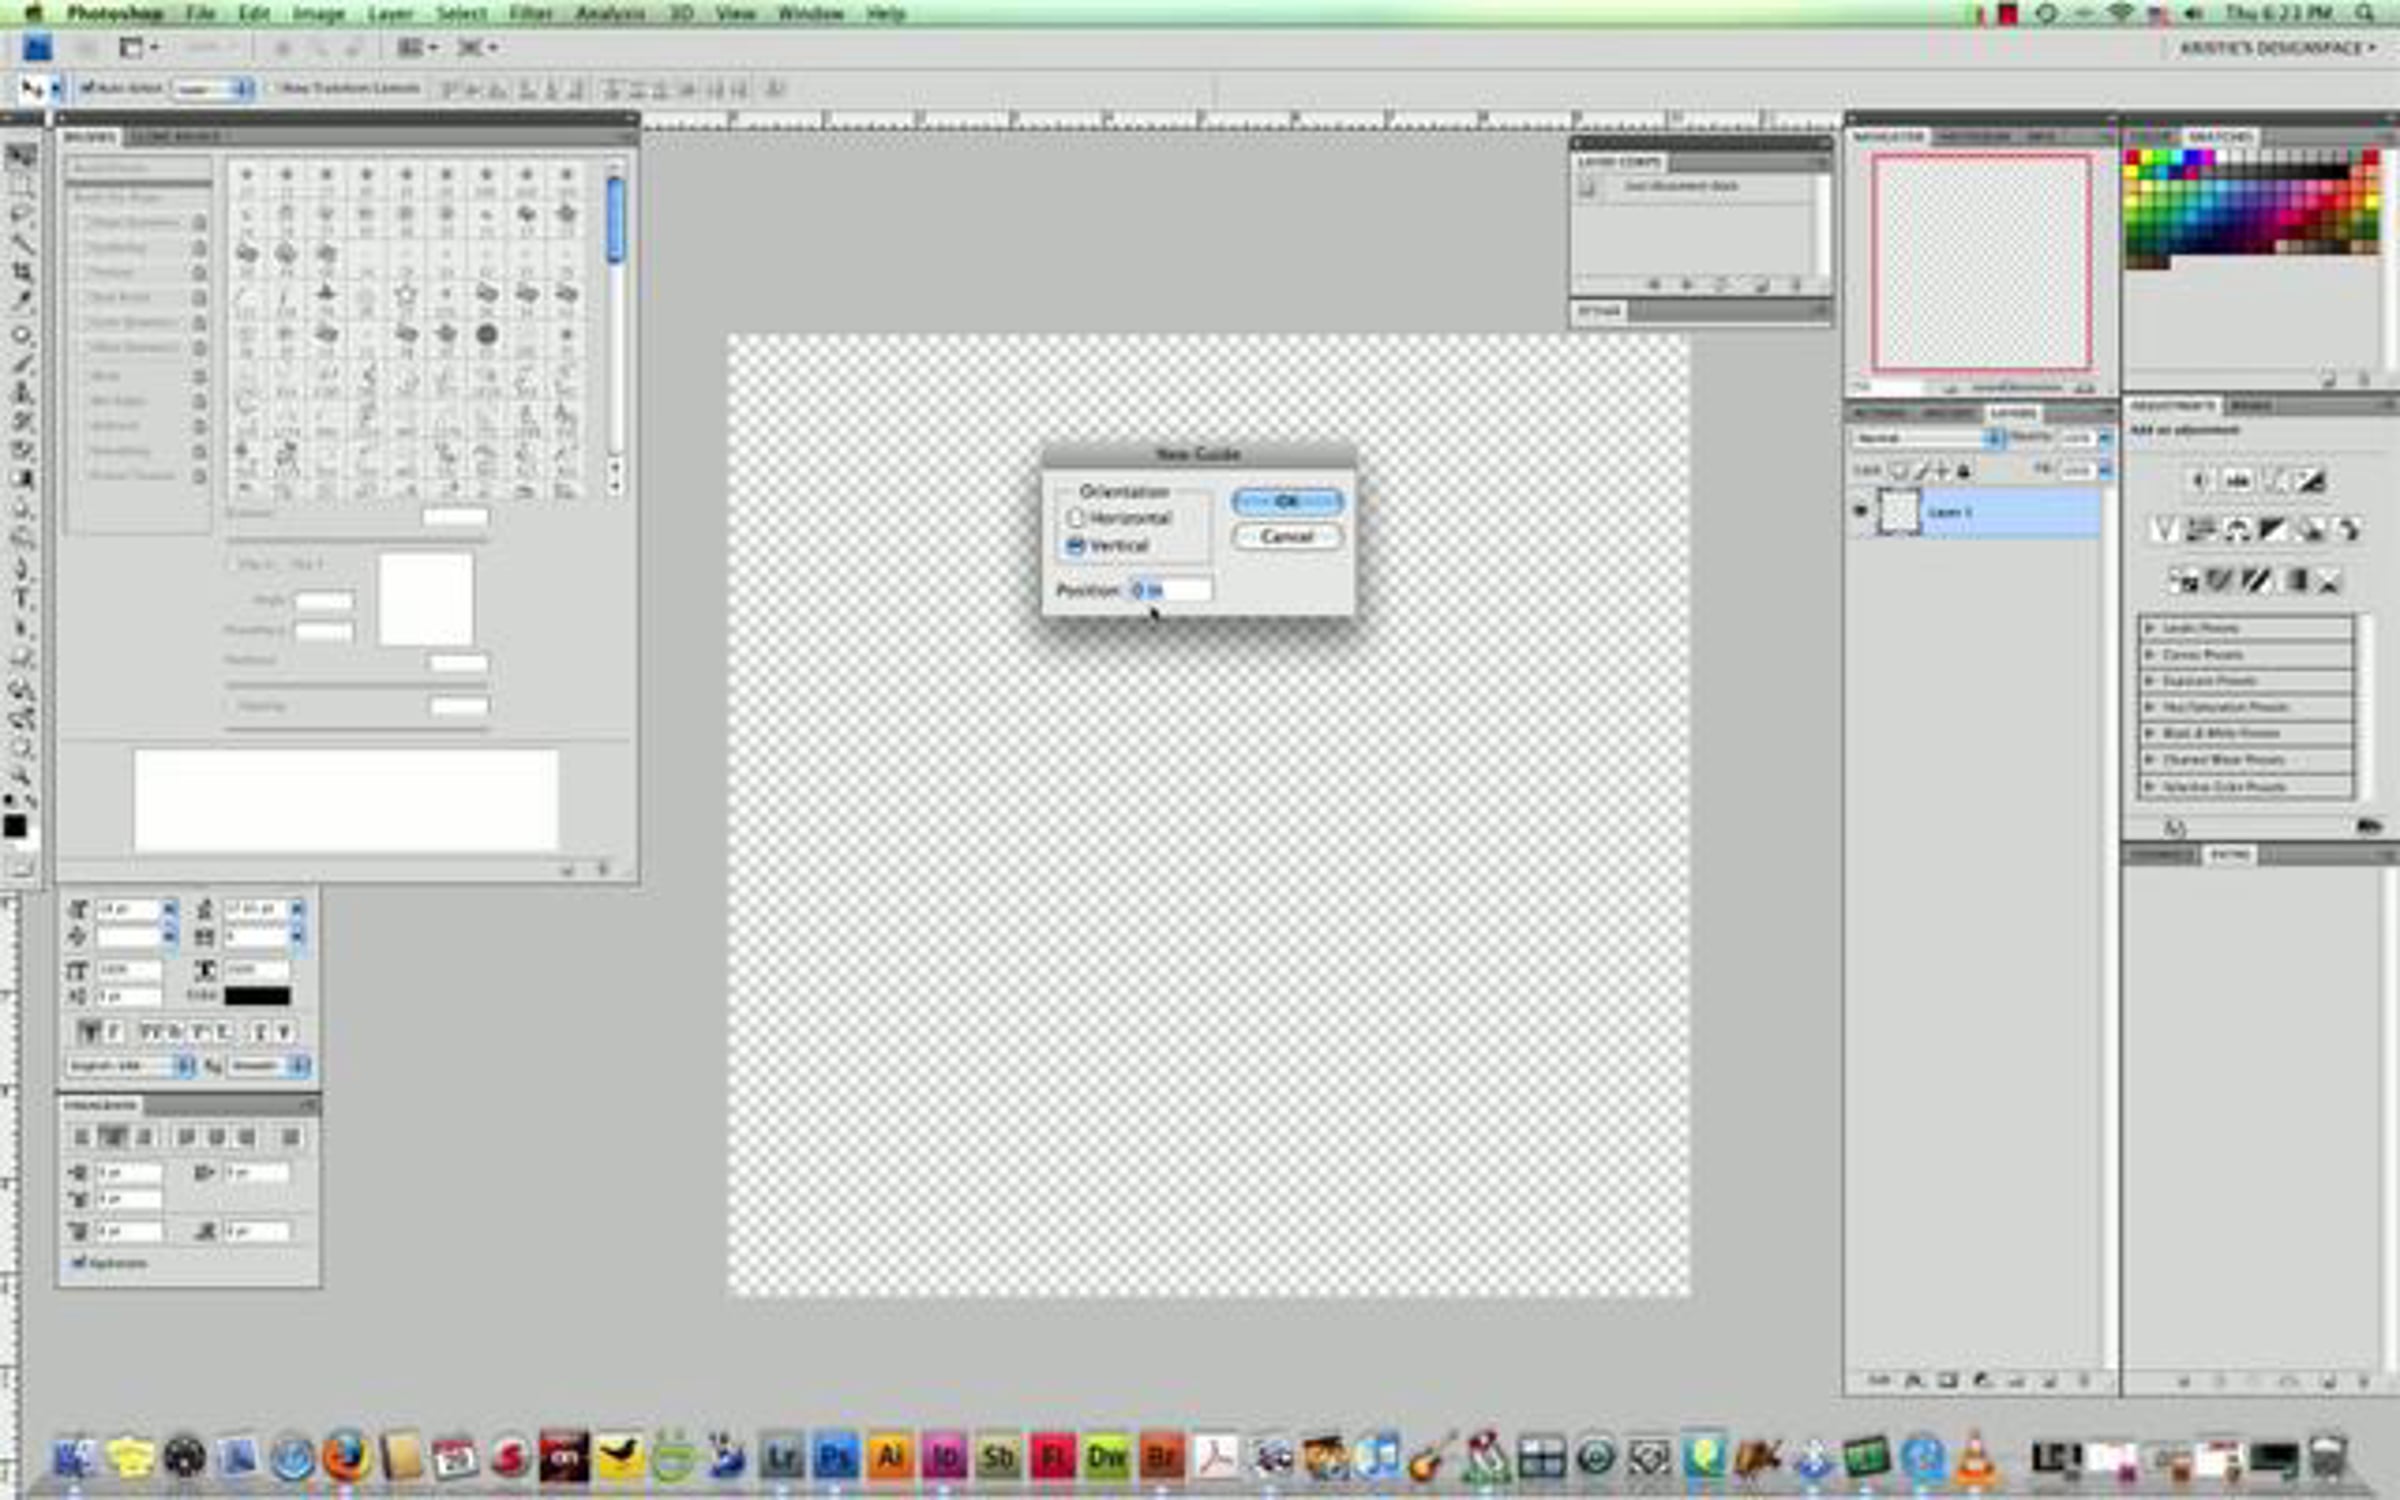Image resolution: width=2400 pixels, height=1500 pixels.
Task: Select the Crop tool in toolbar
Action: tap(21, 271)
